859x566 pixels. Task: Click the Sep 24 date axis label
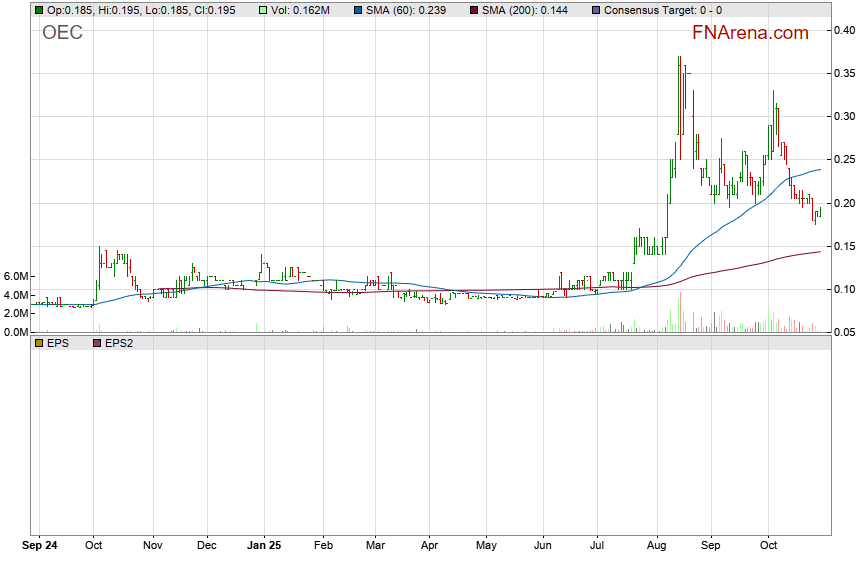[40, 547]
